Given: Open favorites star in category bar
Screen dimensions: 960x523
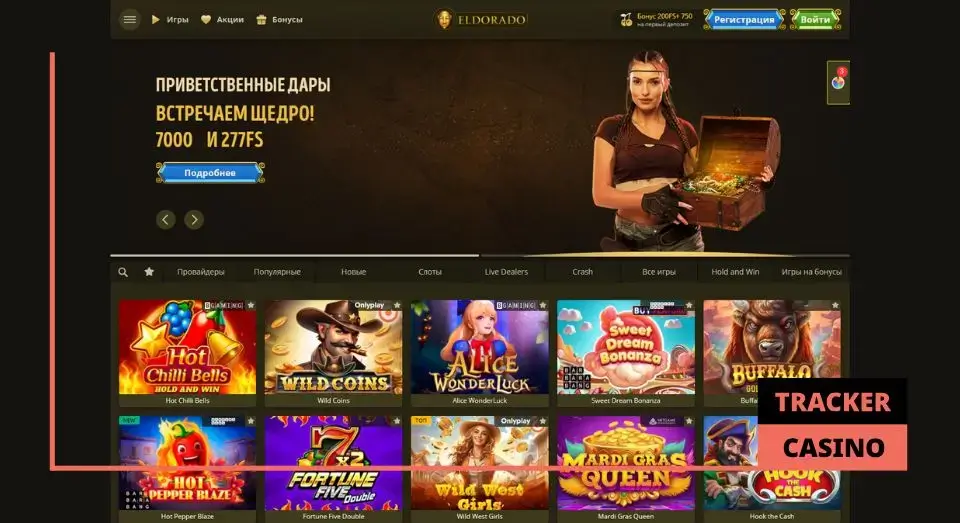Looking at the screenshot, I should point(149,271).
